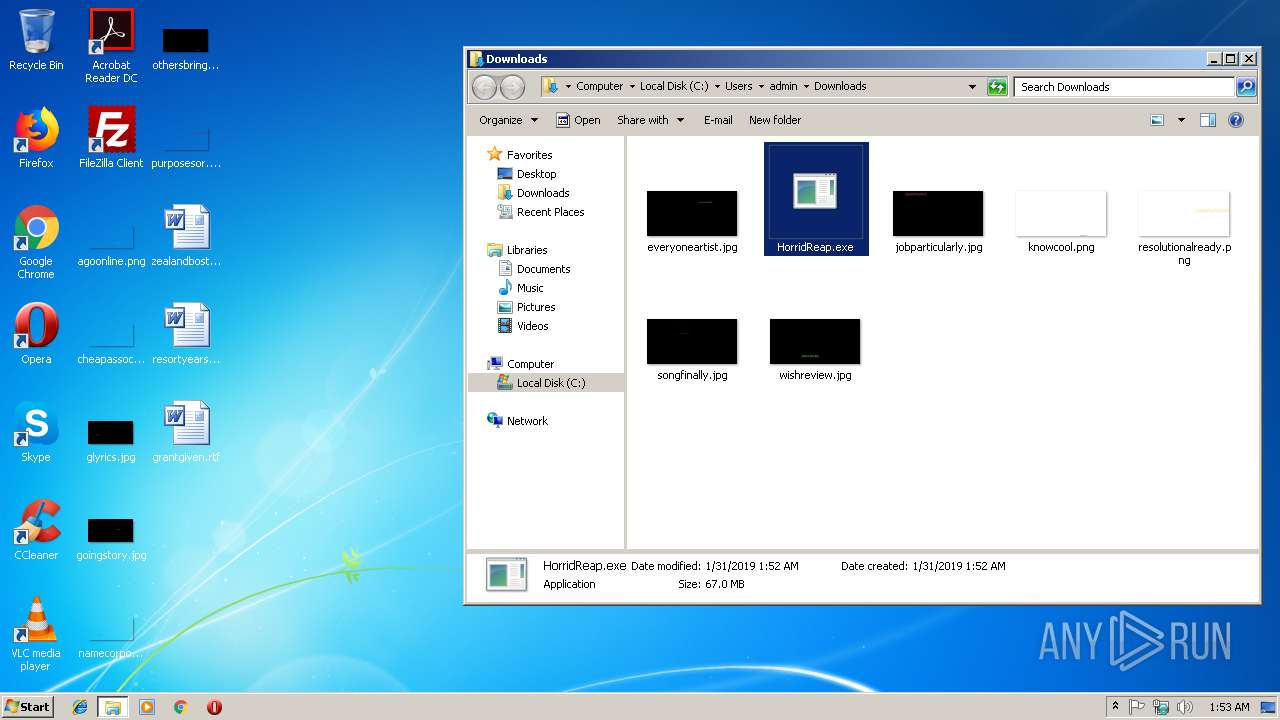Open the Recycle Bin desktop icon
The height and width of the screenshot is (720, 1280).
pyautogui.click(x=36, y=40)
